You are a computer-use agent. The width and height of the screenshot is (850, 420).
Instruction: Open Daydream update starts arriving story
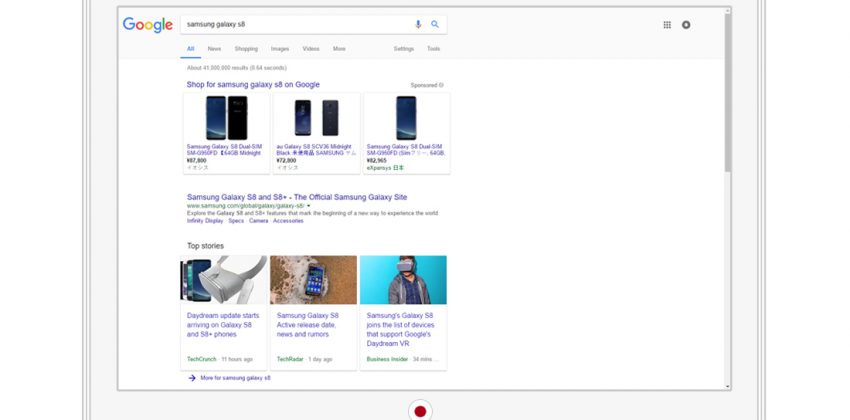[x=223, y=325]
